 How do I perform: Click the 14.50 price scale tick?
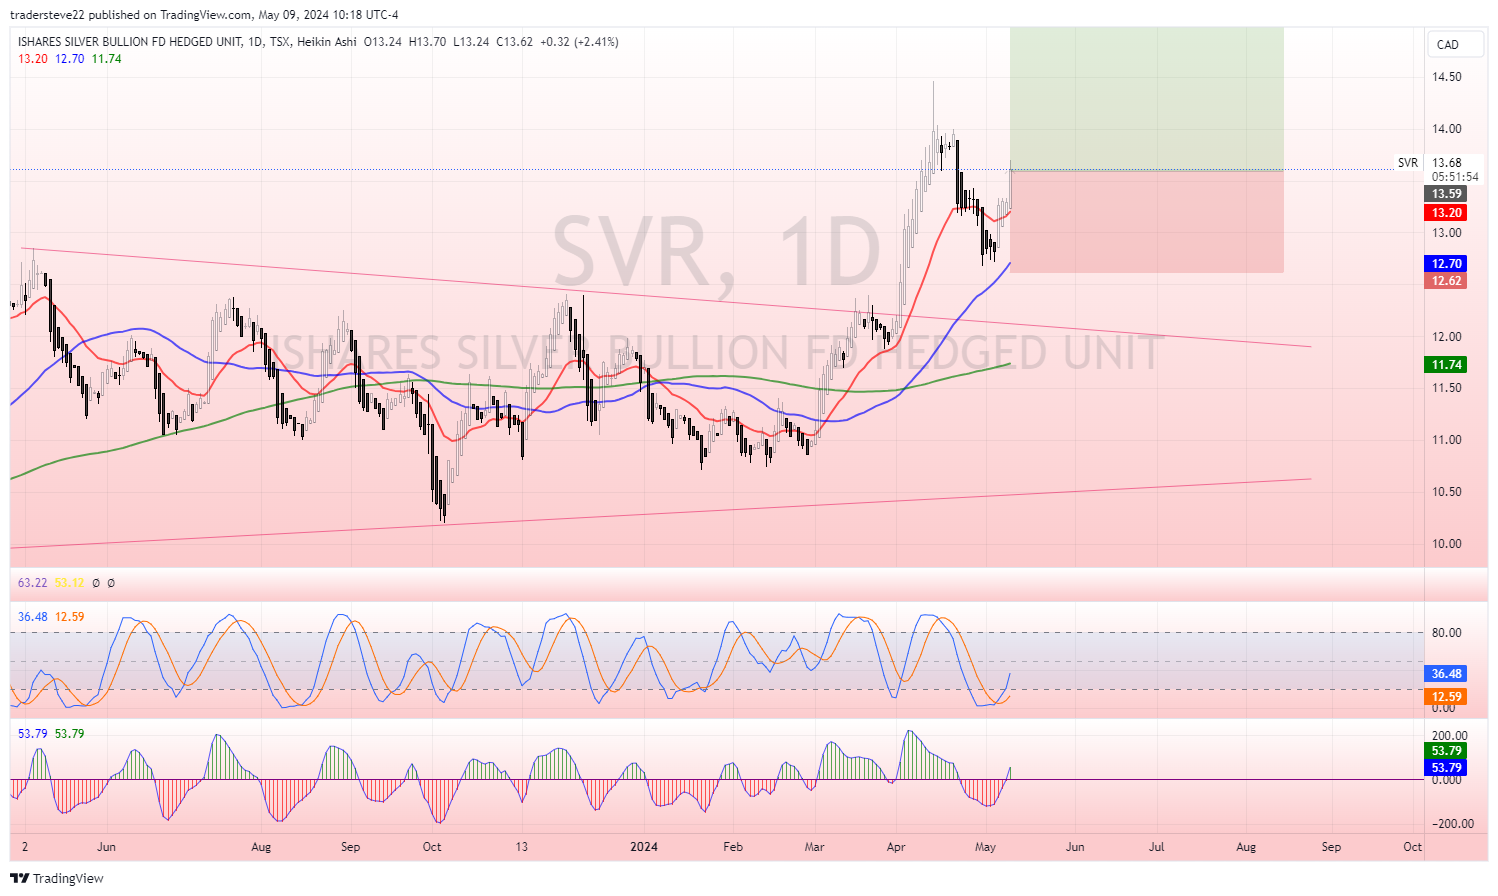click(1446, 77)
